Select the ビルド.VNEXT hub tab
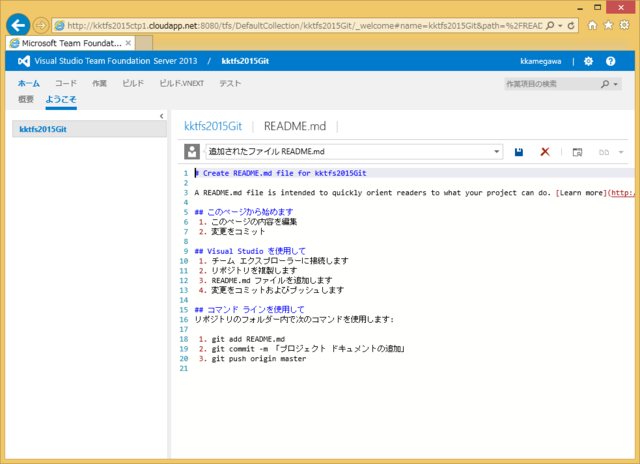The width and height of the screenshot is (640, 464). click(182, 83)
